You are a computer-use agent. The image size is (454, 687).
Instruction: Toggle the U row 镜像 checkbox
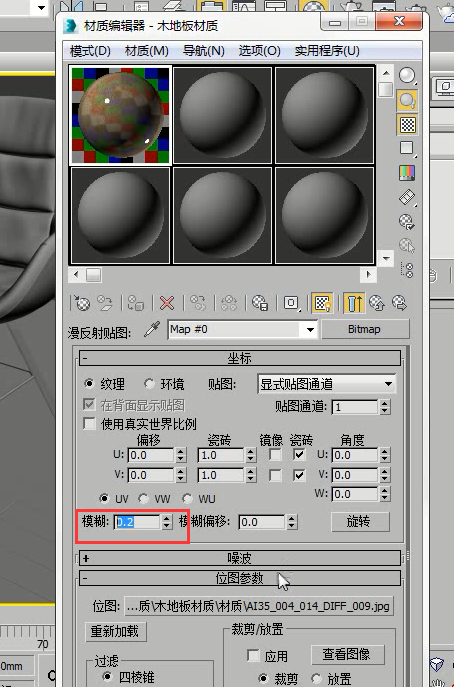pyautogui.click(x=275, y=455)
